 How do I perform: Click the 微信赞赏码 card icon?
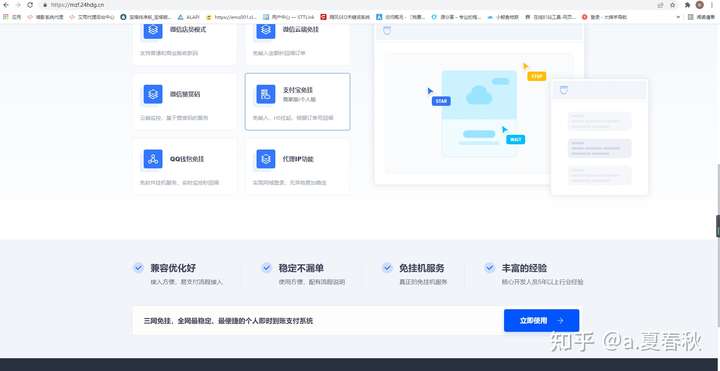tap(153, 94)
